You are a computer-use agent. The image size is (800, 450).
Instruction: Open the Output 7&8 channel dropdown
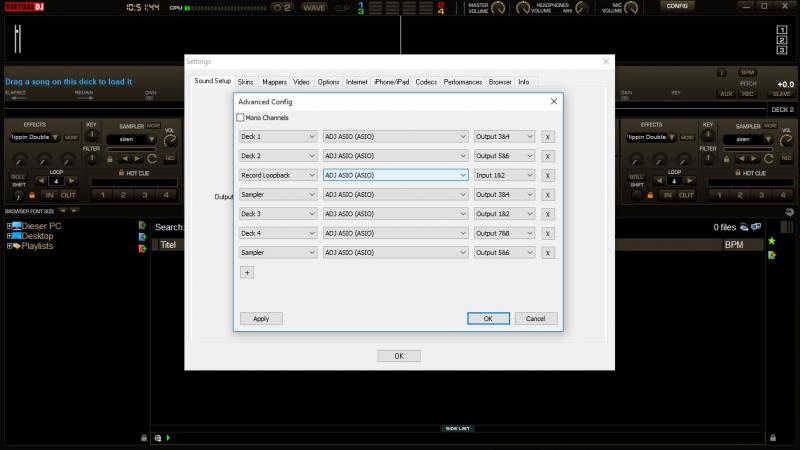click(x=504, y=234)
